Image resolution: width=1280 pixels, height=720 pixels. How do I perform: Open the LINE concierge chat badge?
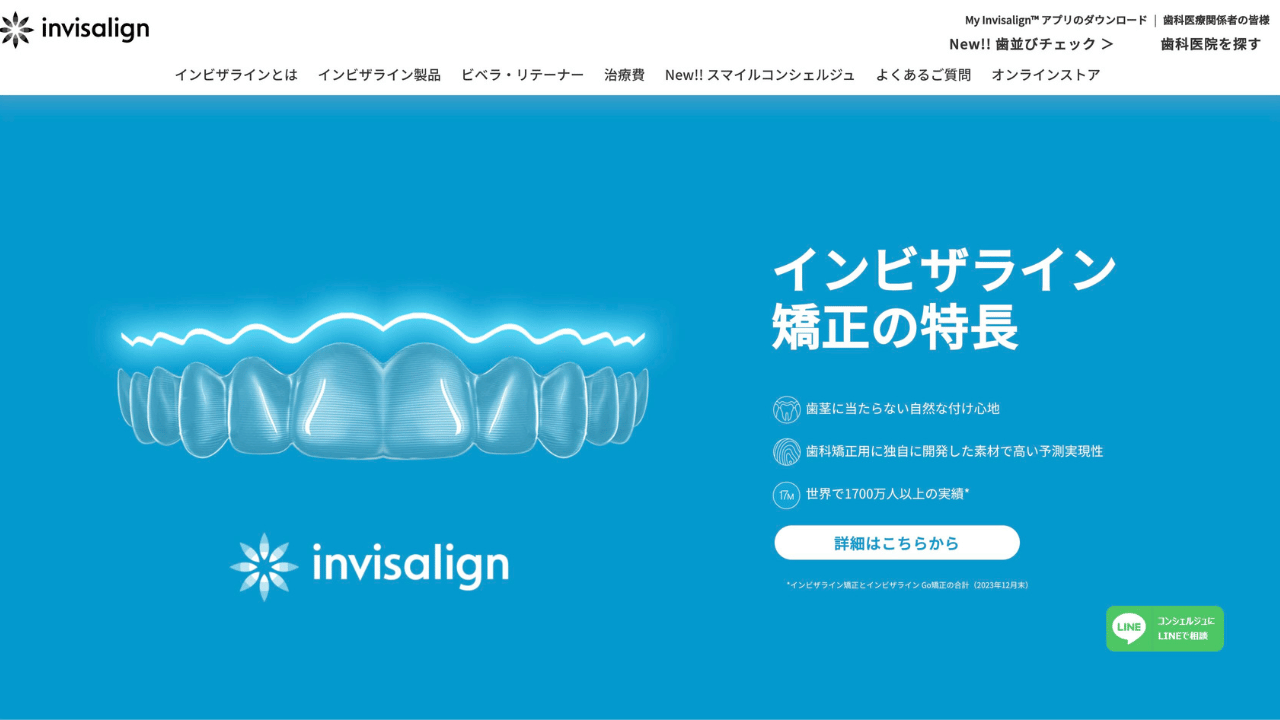pos(1165,628)
